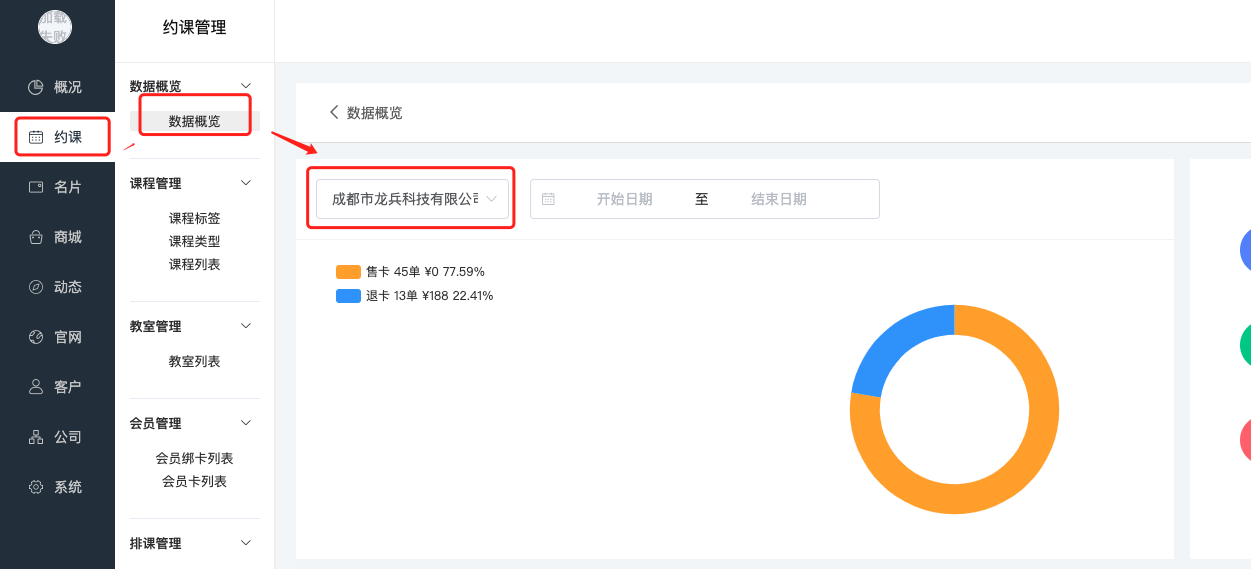Open the 成都市龙兵科技有限公司 company dropdown
This screenshot has height=569, width=1251.
412,199
